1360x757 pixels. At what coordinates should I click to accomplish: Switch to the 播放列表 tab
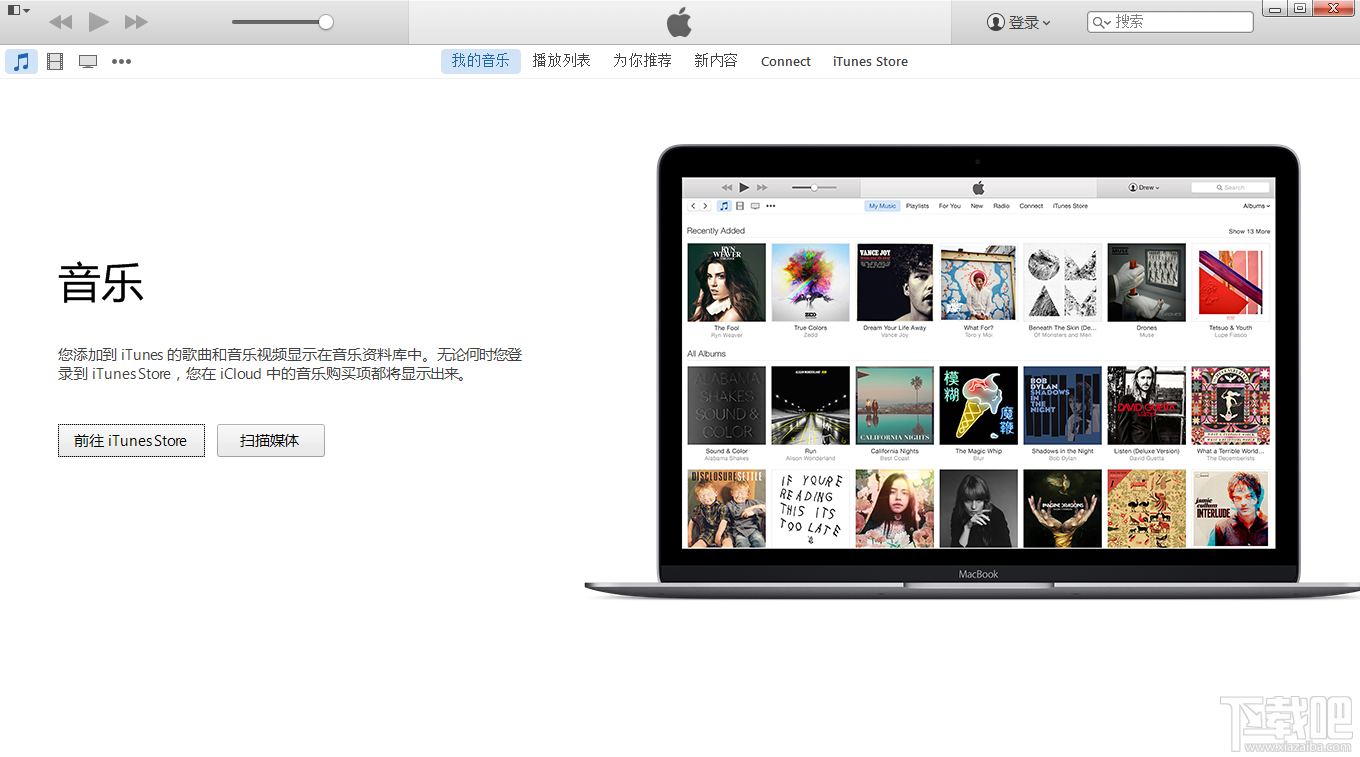click(x=561, y=61)
